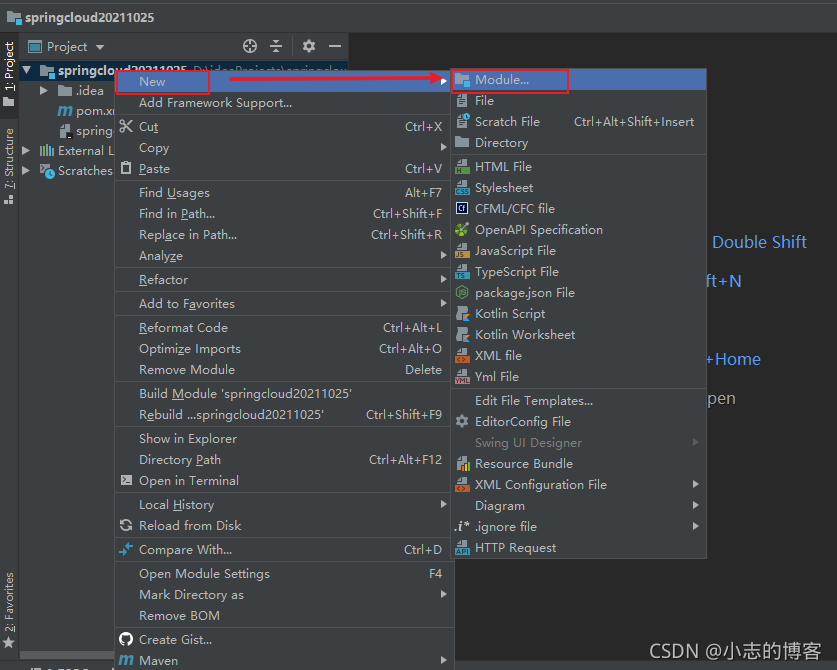The width and height of the screenshot is (837, 670).
Task: Click the TypeScript File icon
Action: click(462, 272)
